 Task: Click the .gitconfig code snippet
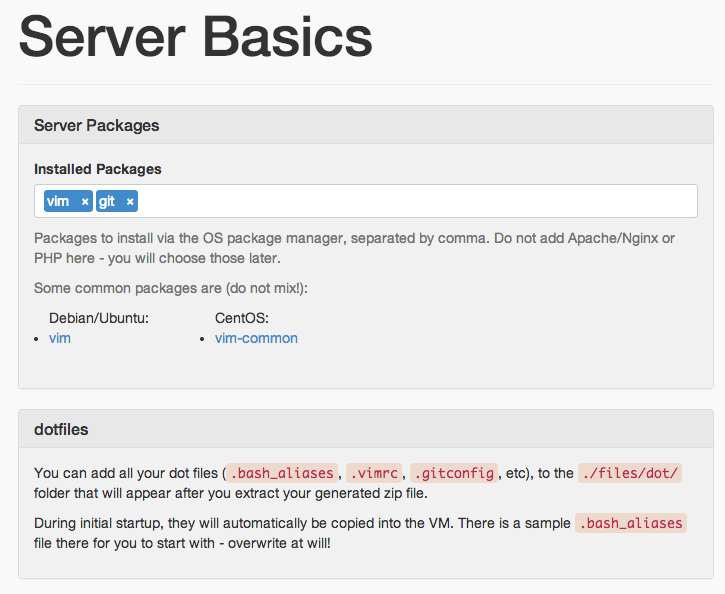pyautogui.click(x=454, y=473)
